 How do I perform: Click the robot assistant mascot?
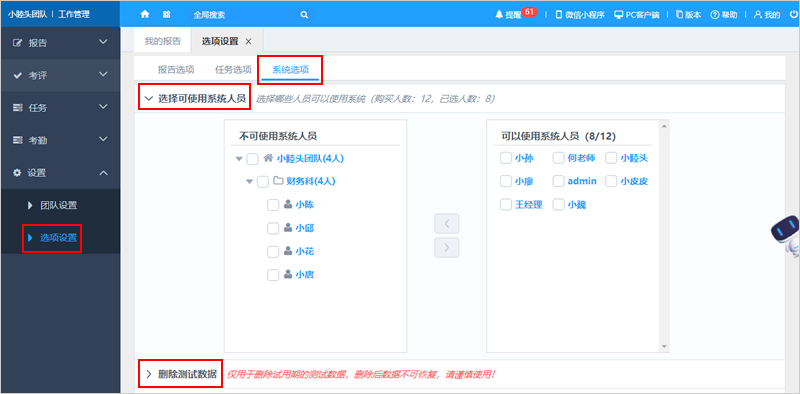pyautogui.click(x=786, y=235)
